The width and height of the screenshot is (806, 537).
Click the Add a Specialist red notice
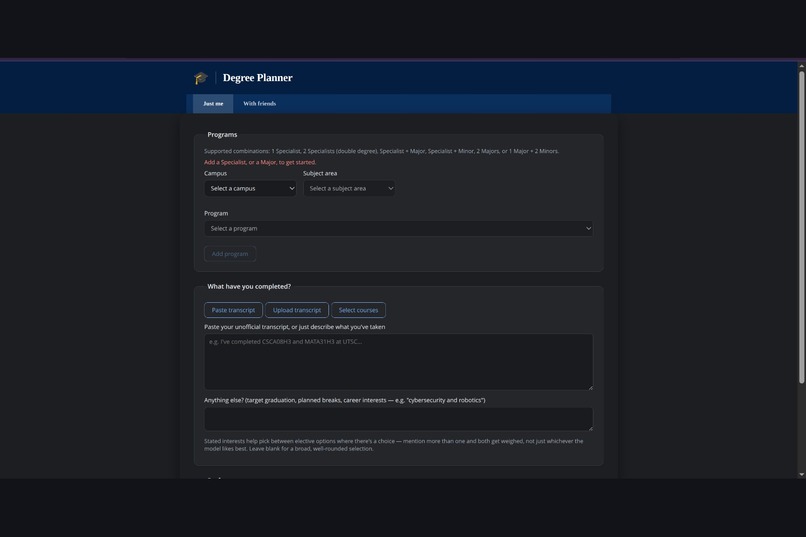[x=260, y=162]
